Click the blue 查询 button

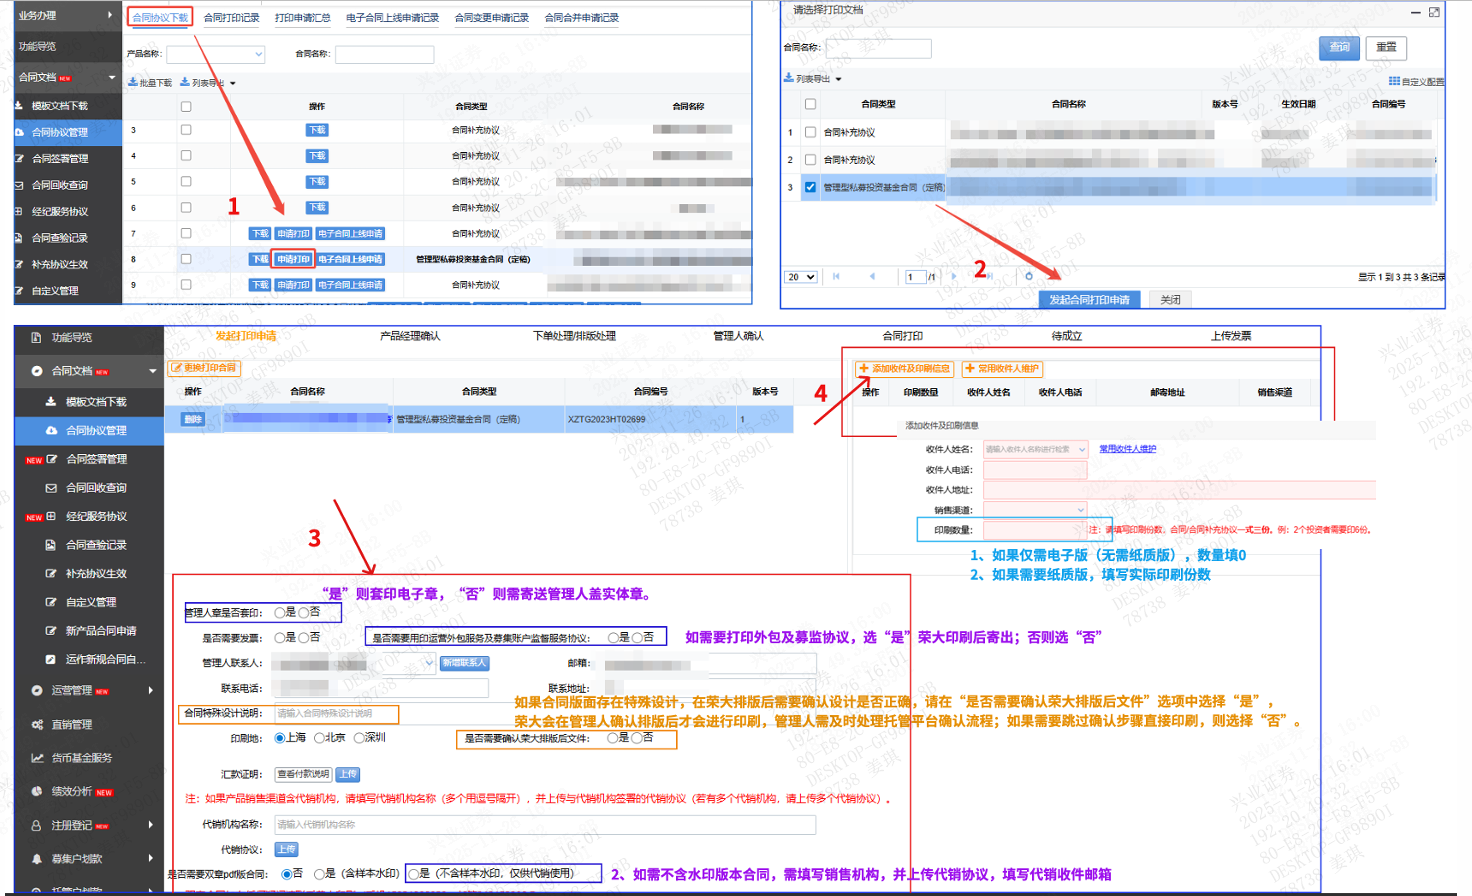(x=1339, y=47)
